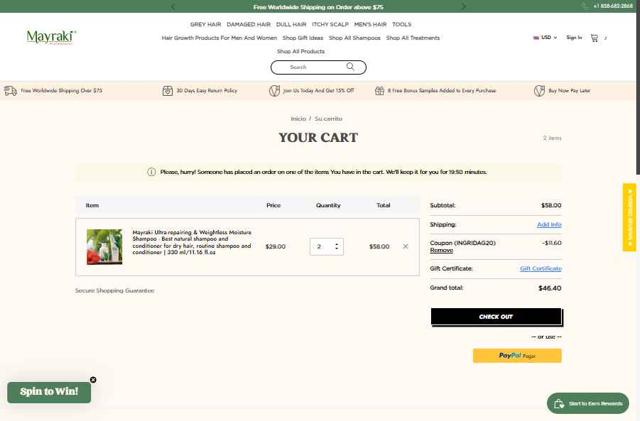This screenshot has height=421, width=640.
Task: Open the Mayraki Ultra-repairing shampoo product title
Action: pyautogui.click(x=192, y=242)
